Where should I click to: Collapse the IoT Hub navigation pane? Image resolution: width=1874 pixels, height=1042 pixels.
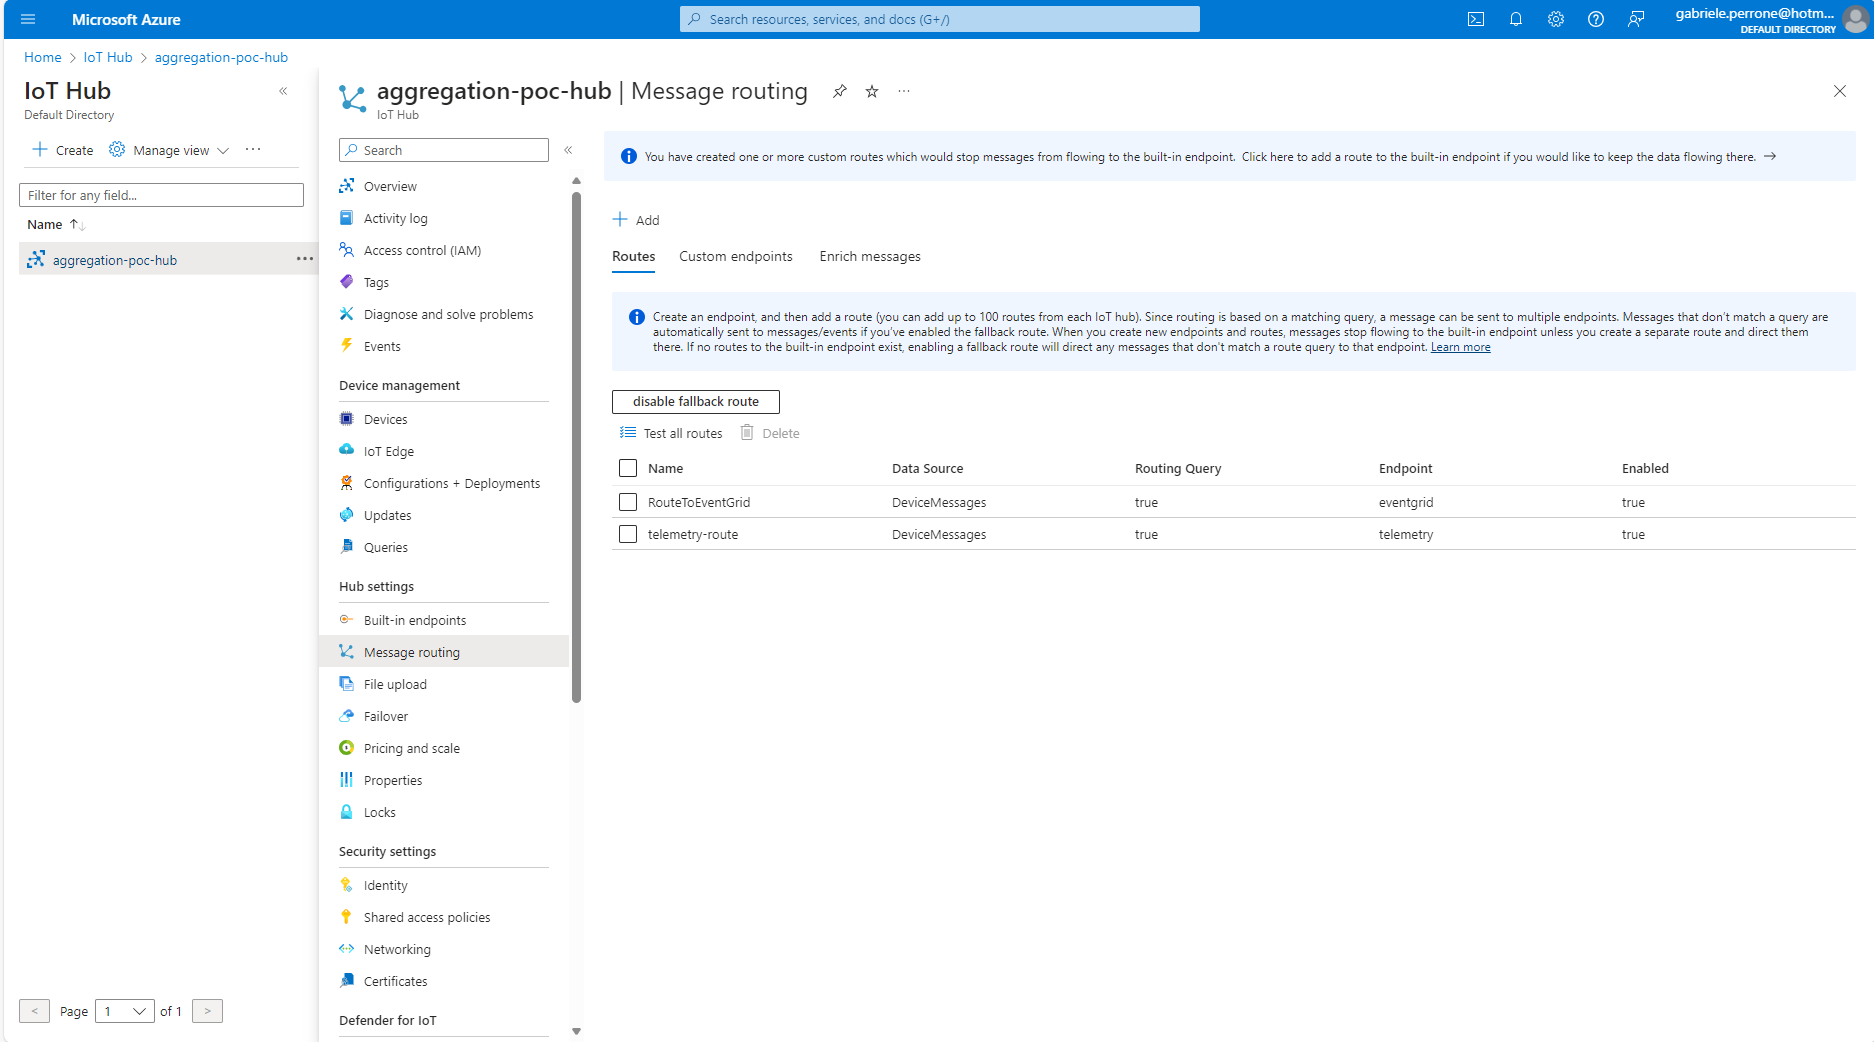(283, 90)
